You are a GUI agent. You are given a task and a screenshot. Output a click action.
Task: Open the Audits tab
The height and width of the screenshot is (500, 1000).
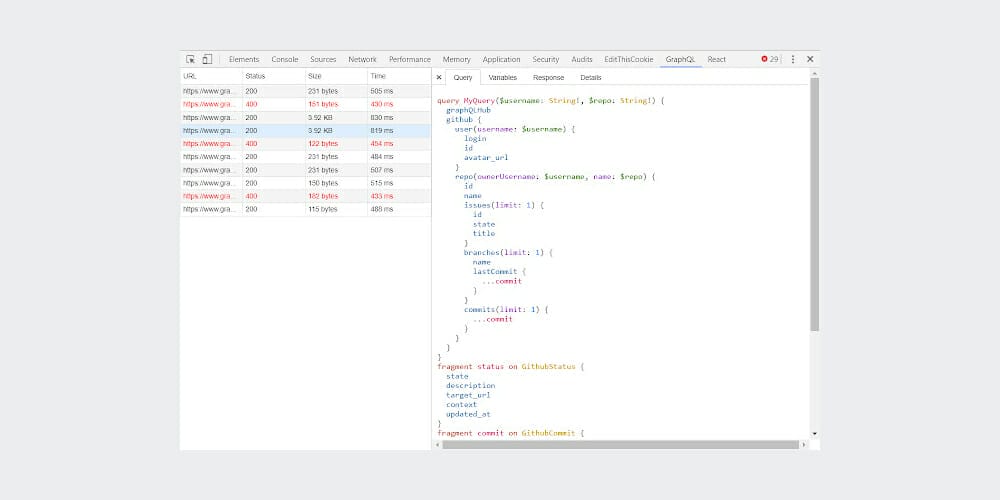click(x=582, y=59)
